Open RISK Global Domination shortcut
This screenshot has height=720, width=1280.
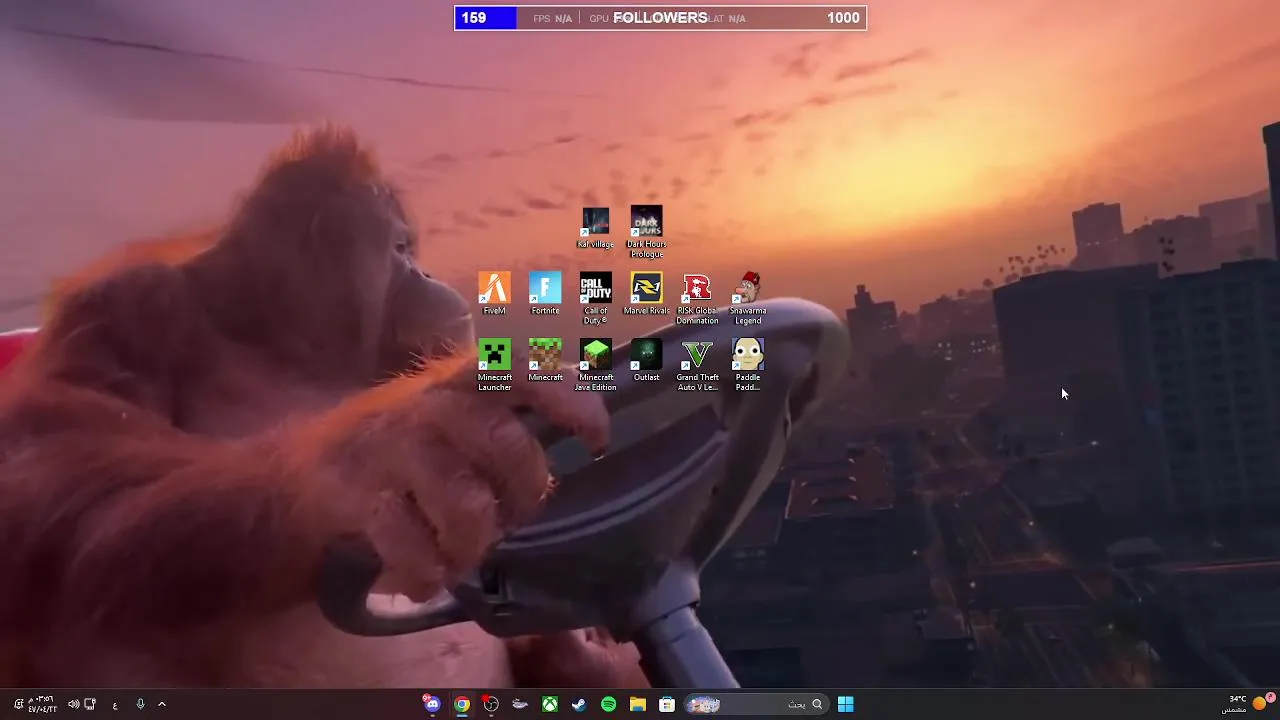[697, 298]
